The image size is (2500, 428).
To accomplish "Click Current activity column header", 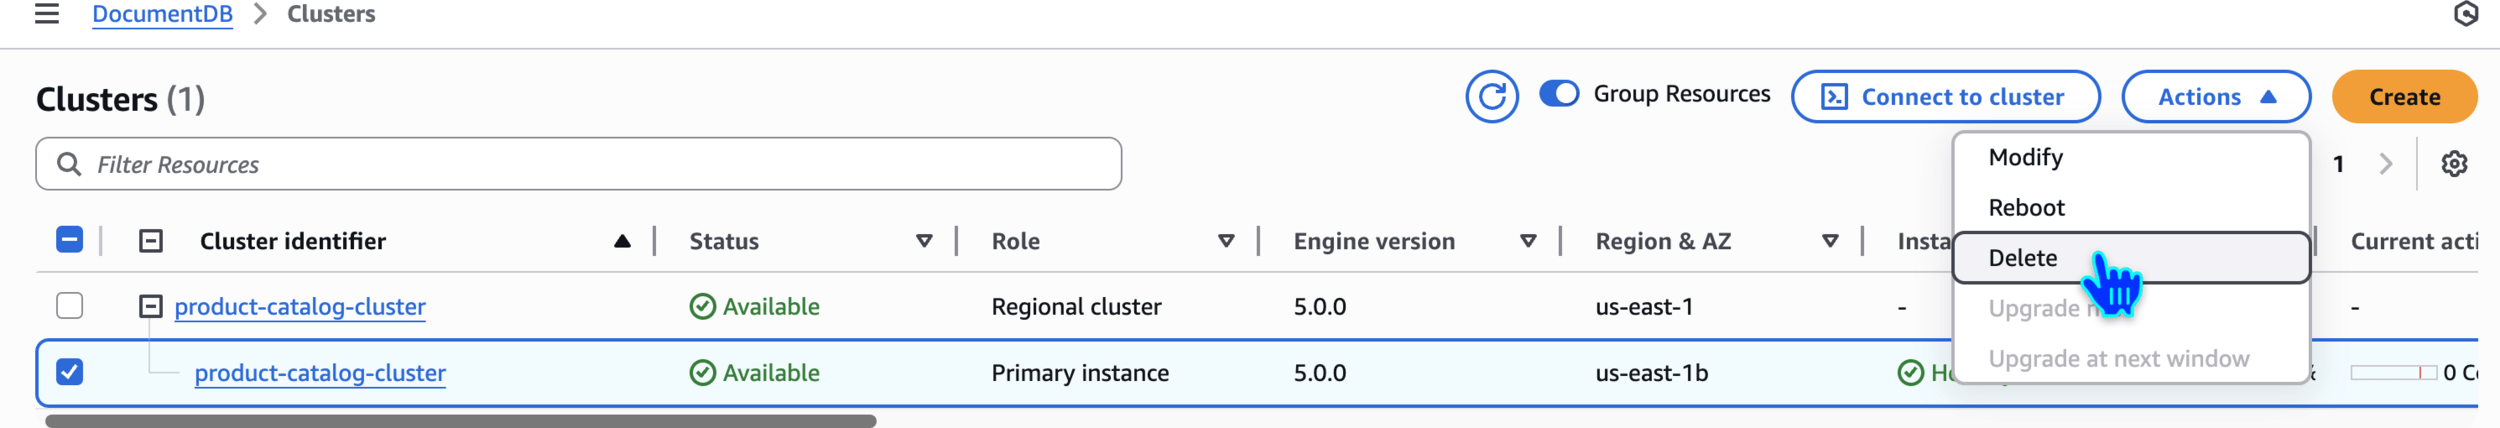I will (2414, 241).
